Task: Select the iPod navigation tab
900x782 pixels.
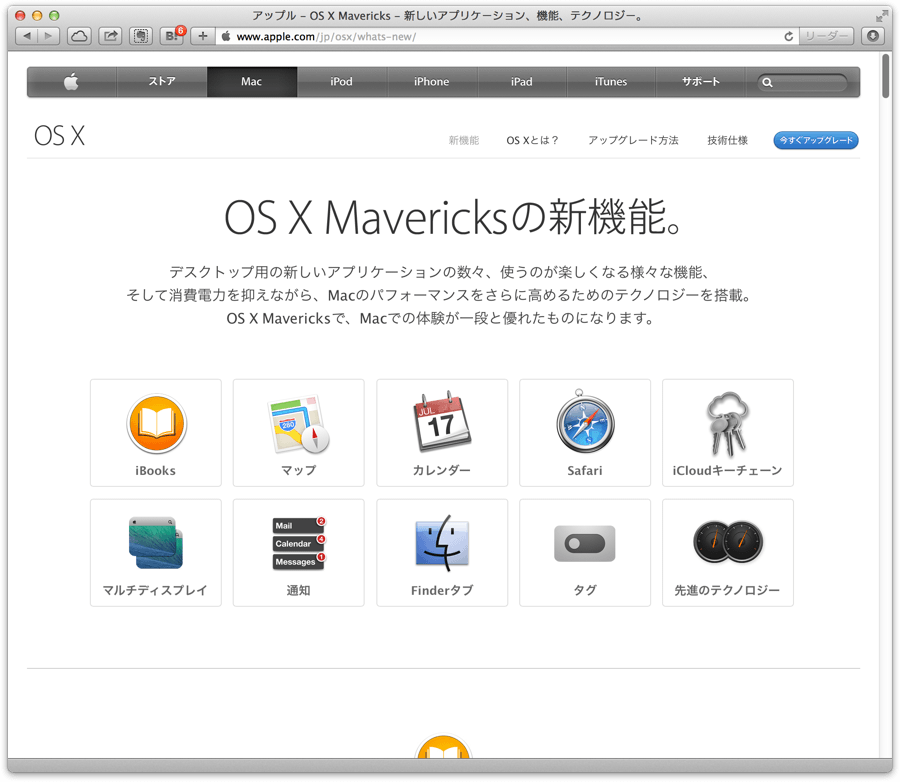Action: click(342, 82)
